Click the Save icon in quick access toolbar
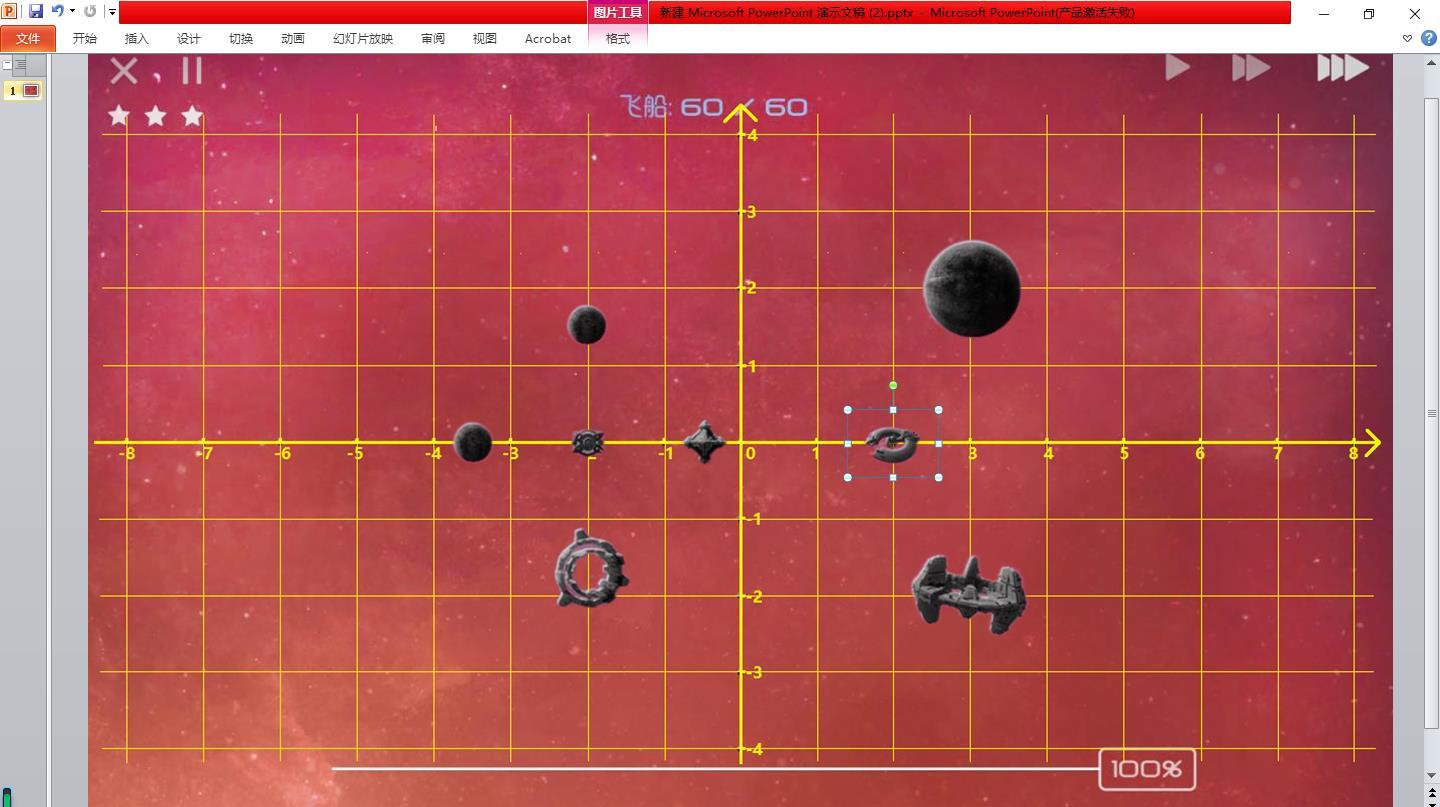The height and width of the screenshot is (807, 1440). point(36,12)
